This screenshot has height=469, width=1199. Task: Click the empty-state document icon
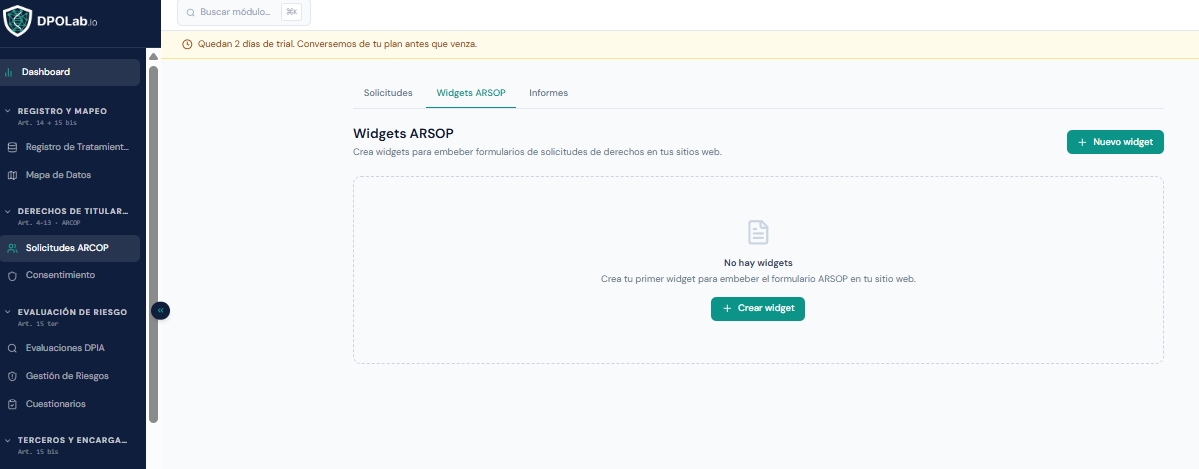[x=758, y=233]
